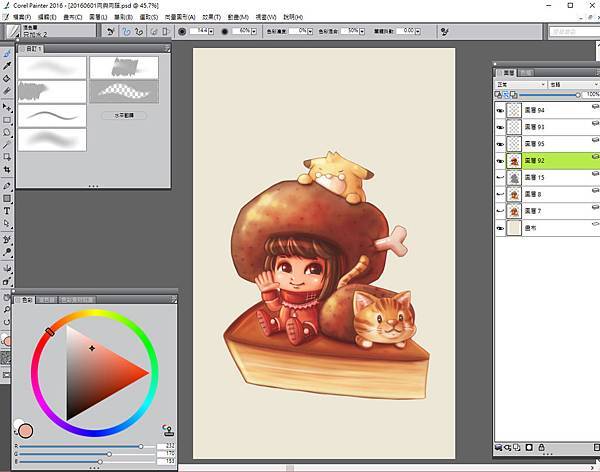The height and width of the screenshot is (472, 600).
Task: Select the wavy line brush thumbnail
Action: (x=52, y=116)
